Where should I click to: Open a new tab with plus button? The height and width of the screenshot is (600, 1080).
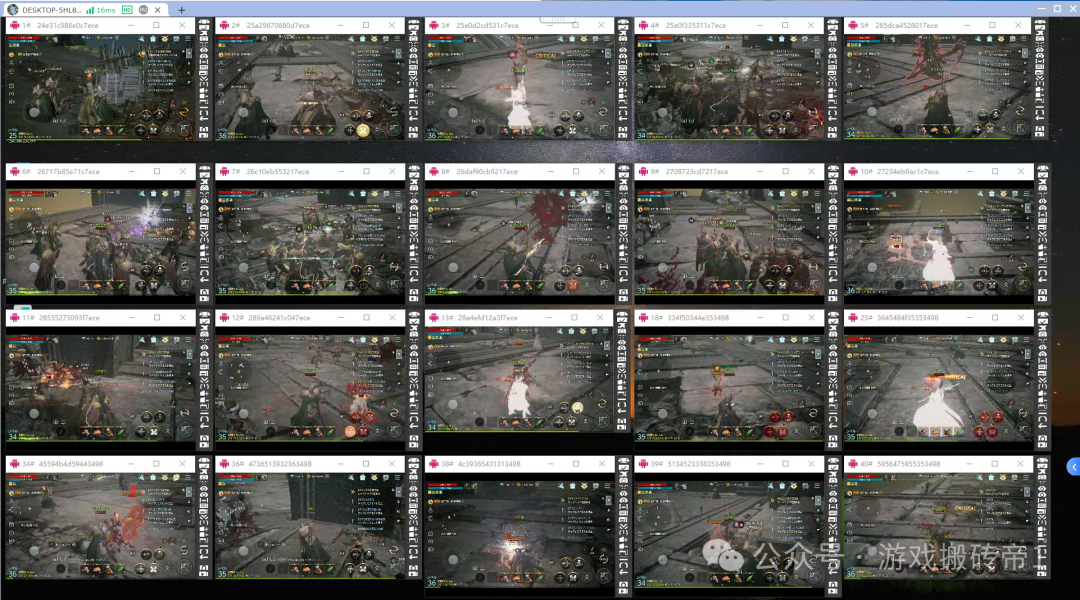click(x=181, y=9)
